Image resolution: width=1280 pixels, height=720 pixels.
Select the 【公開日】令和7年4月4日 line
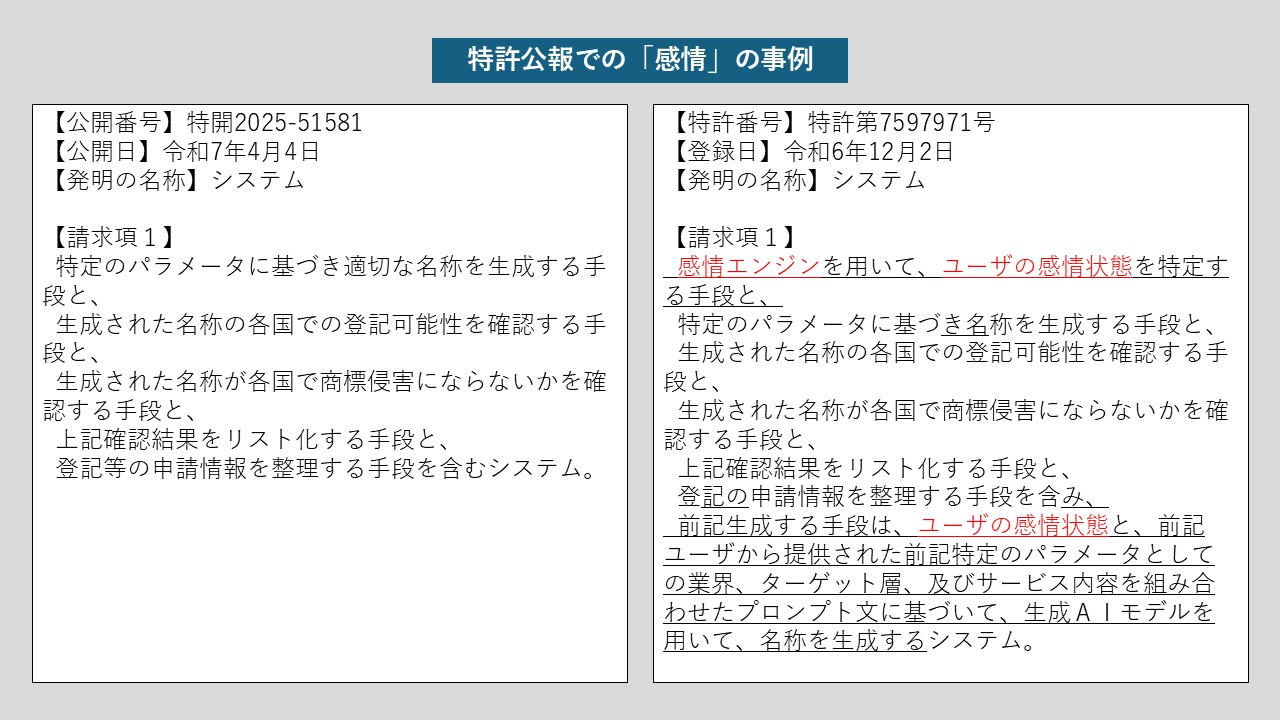click(x=181, y=152)
